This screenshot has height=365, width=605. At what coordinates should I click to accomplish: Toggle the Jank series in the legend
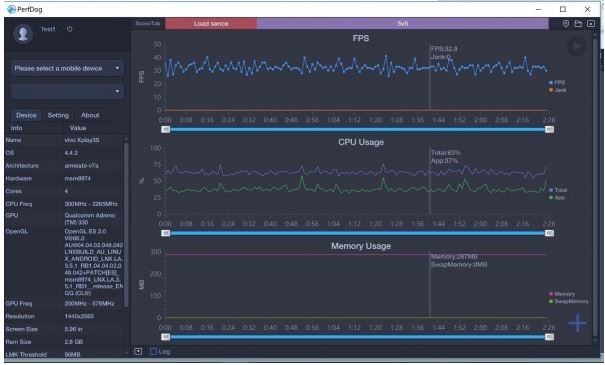pyautogui.click(x=558, y=90)
